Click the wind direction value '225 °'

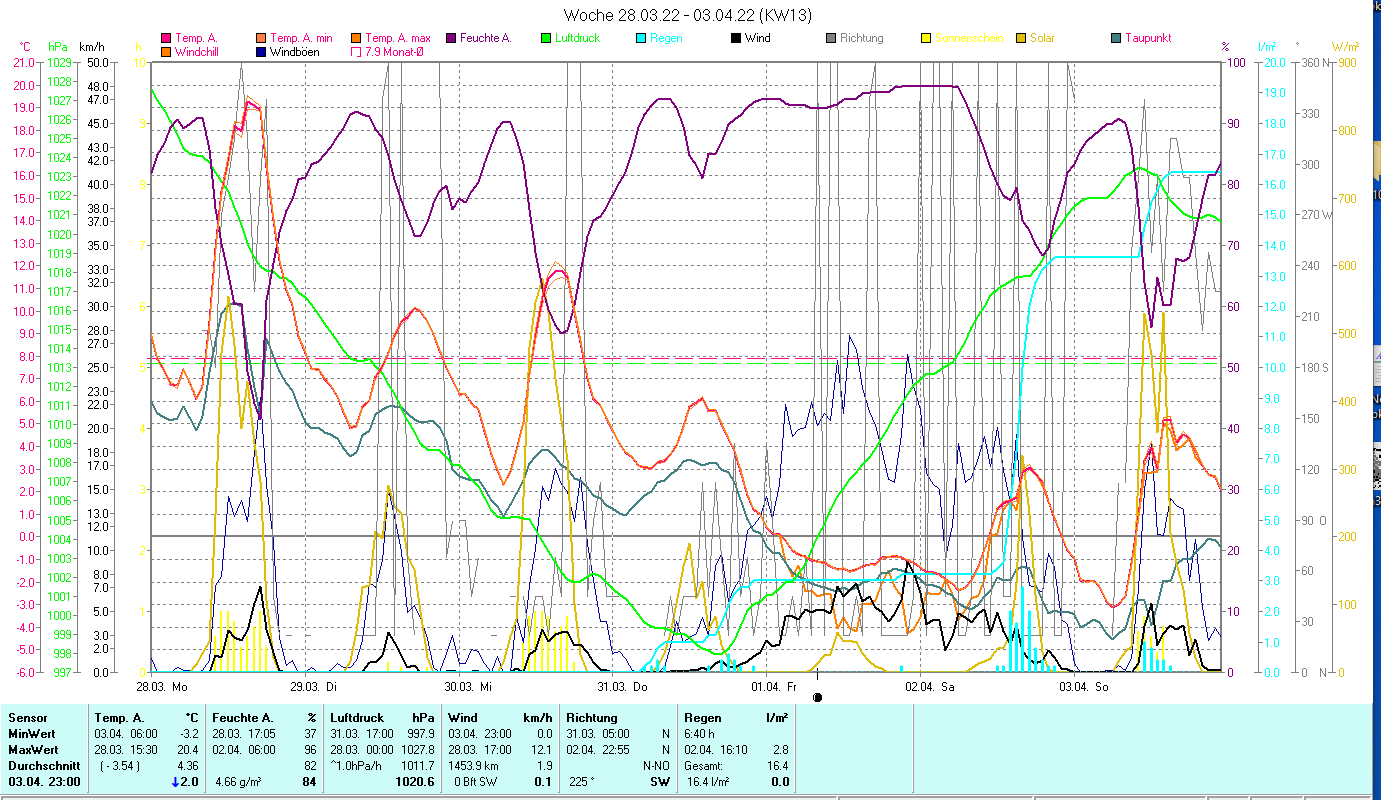coord(580,782)
